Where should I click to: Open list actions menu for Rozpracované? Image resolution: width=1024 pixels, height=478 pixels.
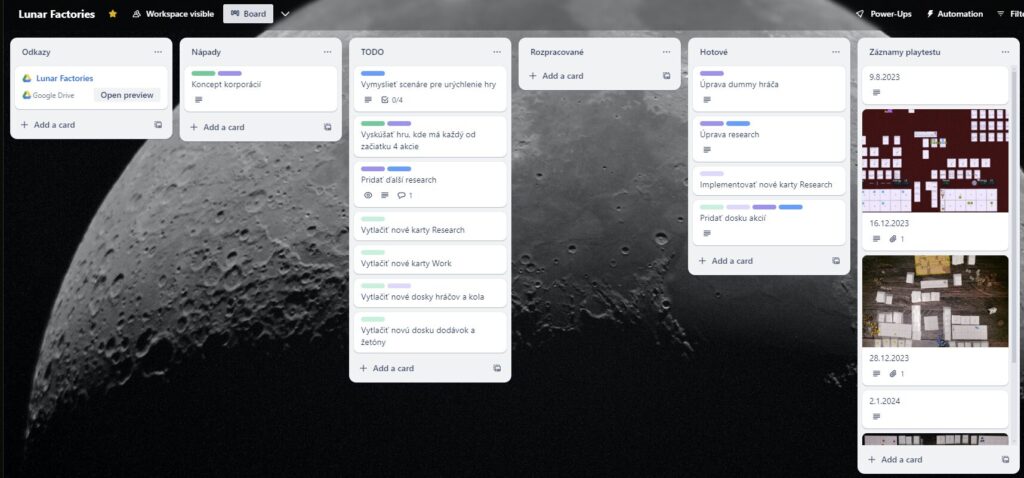[x=666, y=52]
